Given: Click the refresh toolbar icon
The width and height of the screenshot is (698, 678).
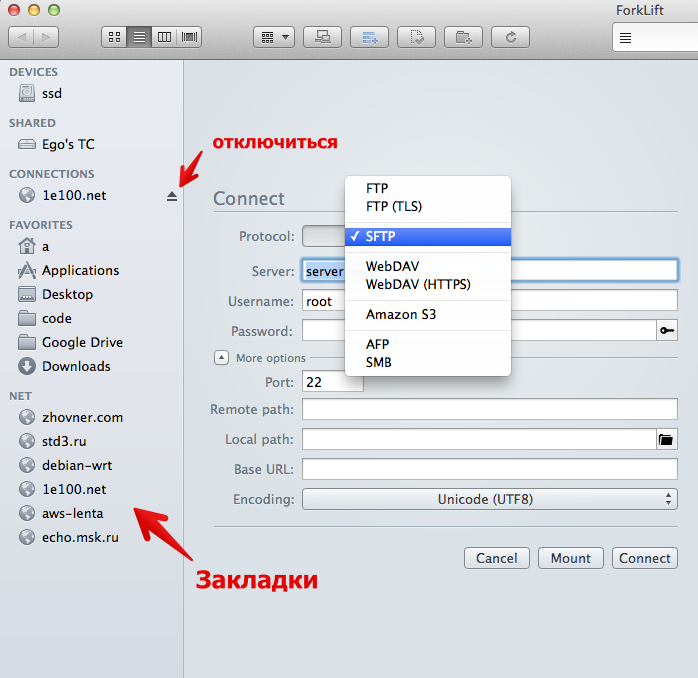Looking at the screenshot, I should [511, 37].
